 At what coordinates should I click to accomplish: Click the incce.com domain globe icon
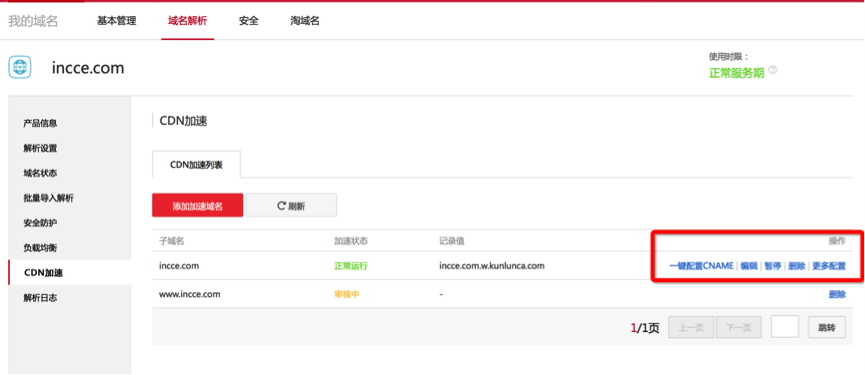coord(20,68)
